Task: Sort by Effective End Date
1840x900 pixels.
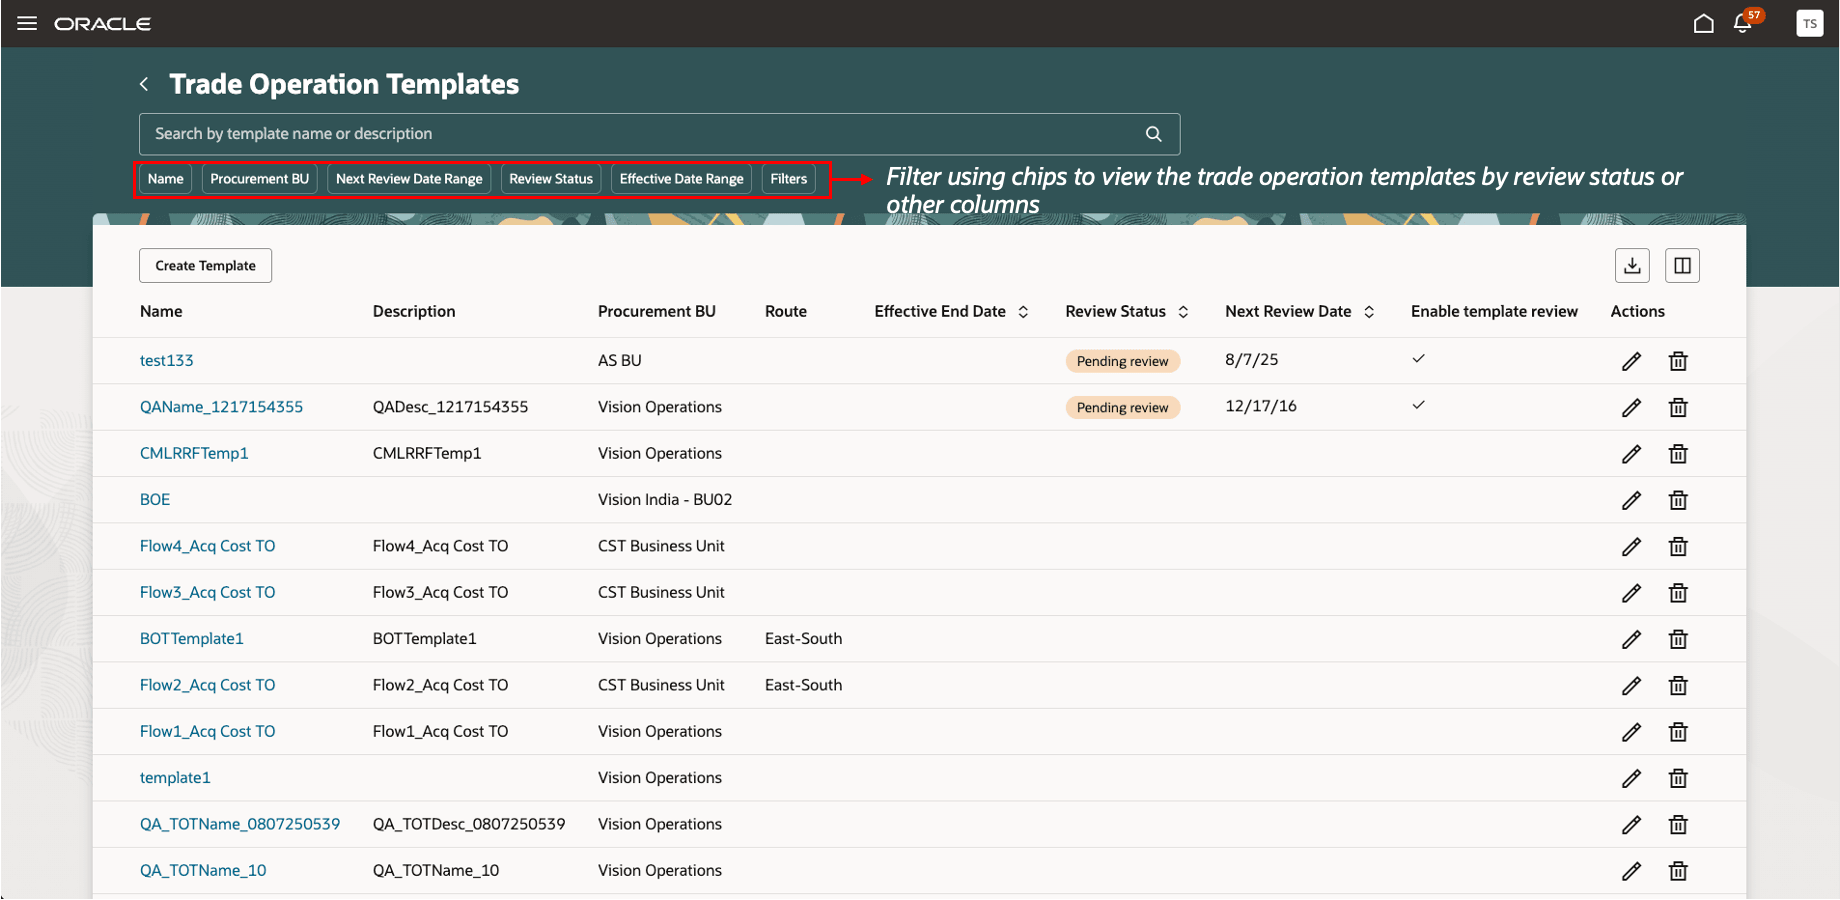Action: 1023,312
